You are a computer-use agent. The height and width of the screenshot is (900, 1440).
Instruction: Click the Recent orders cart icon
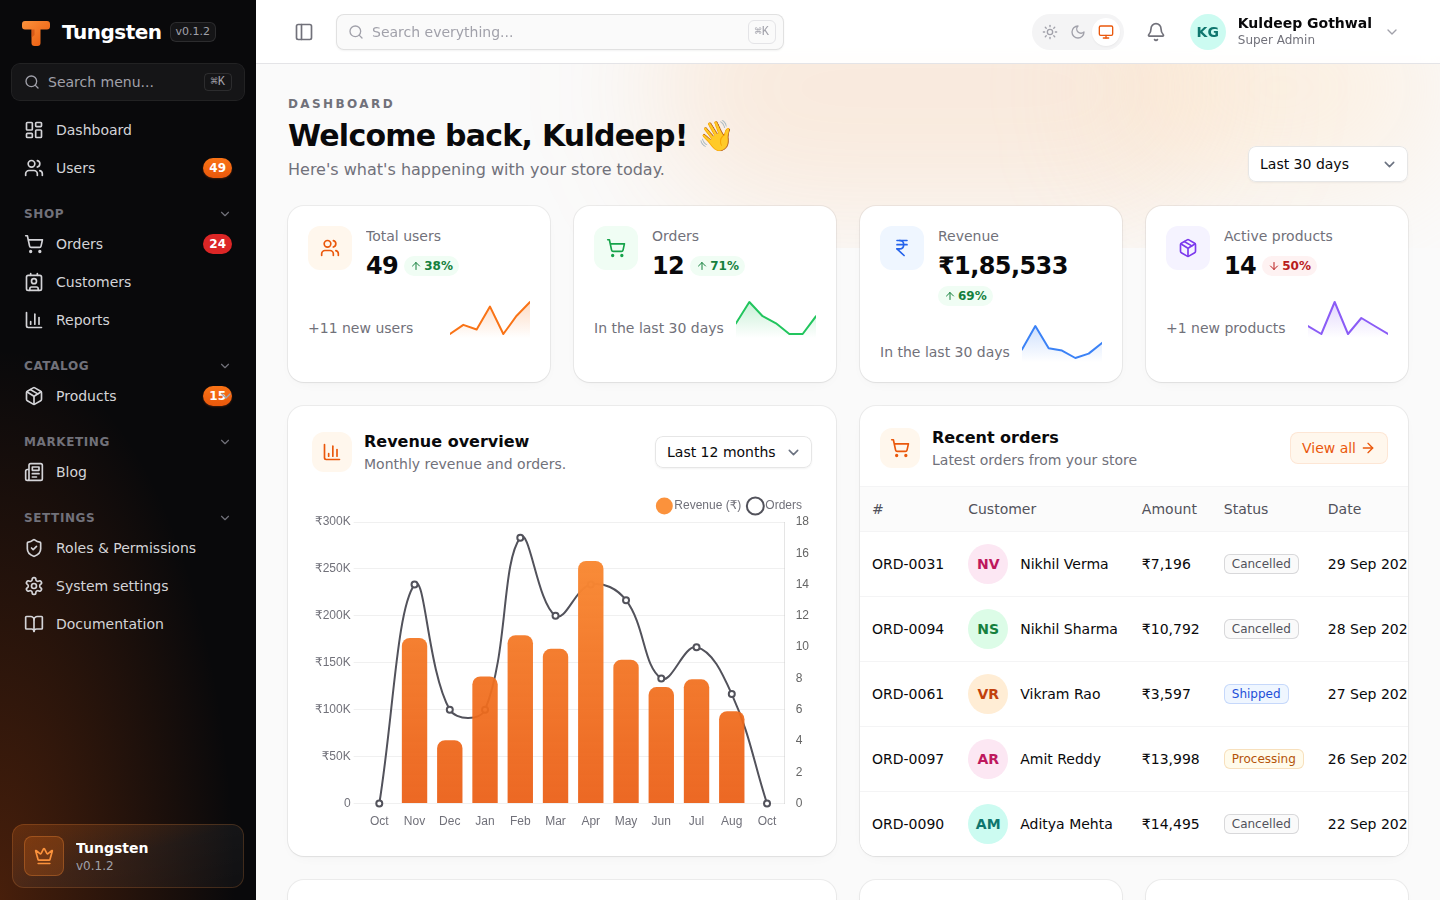(x=900, y=448)
